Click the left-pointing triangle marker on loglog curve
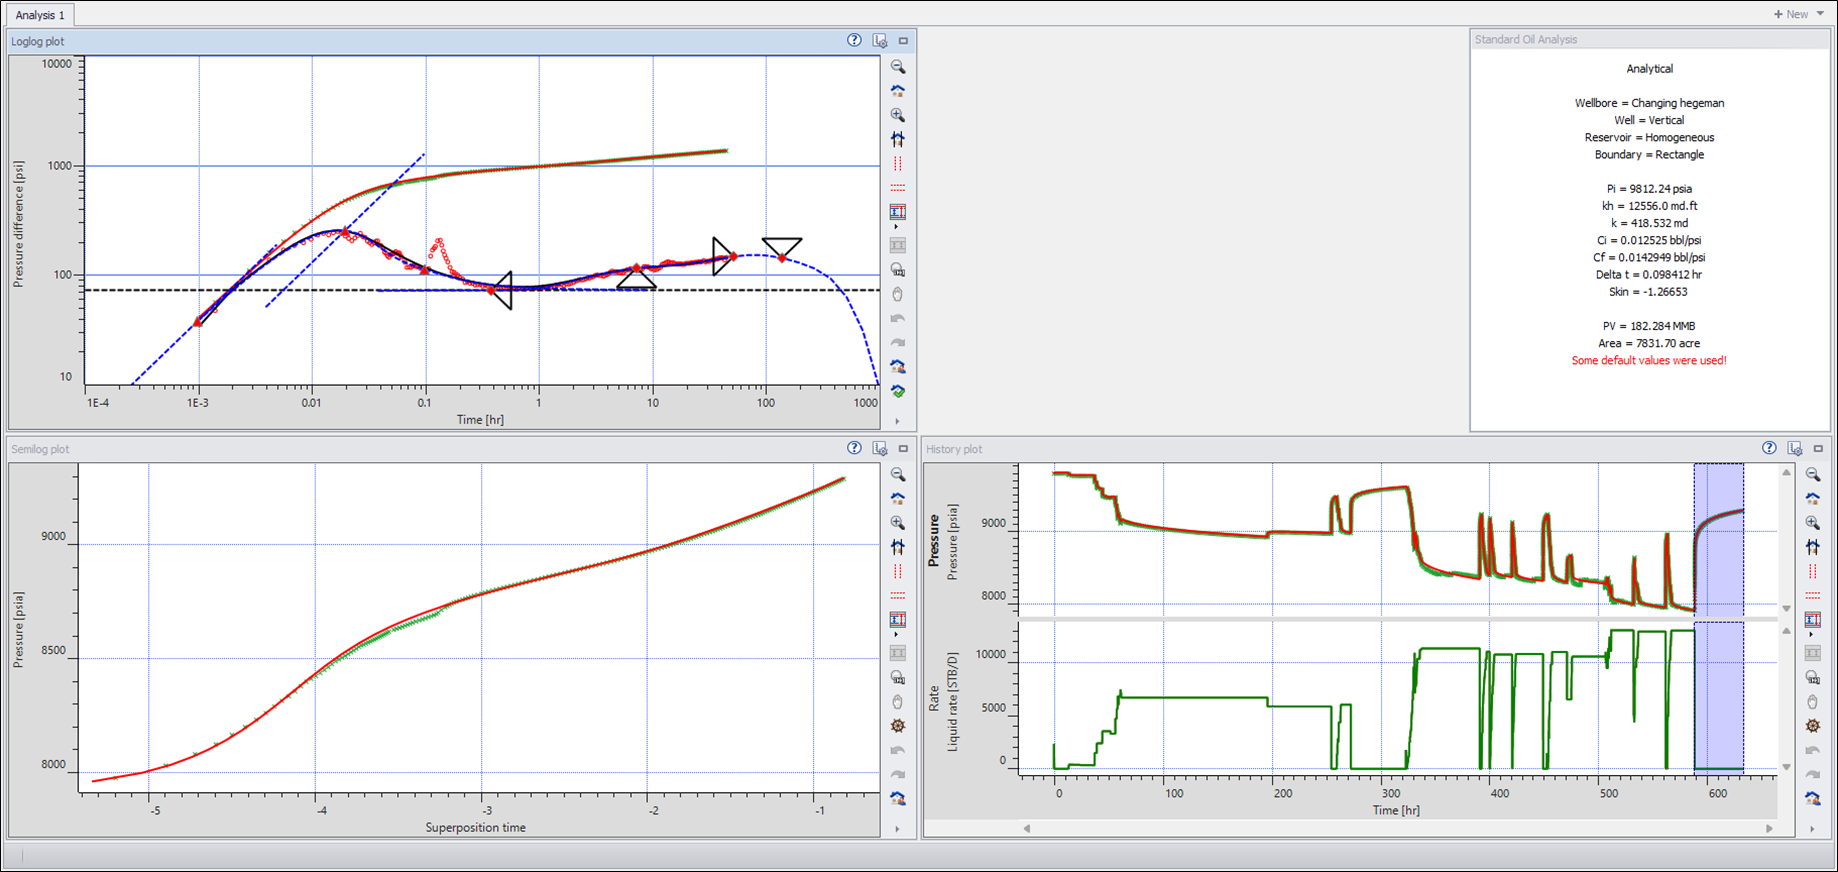The image size is (1838, 872). pos(503,290)
